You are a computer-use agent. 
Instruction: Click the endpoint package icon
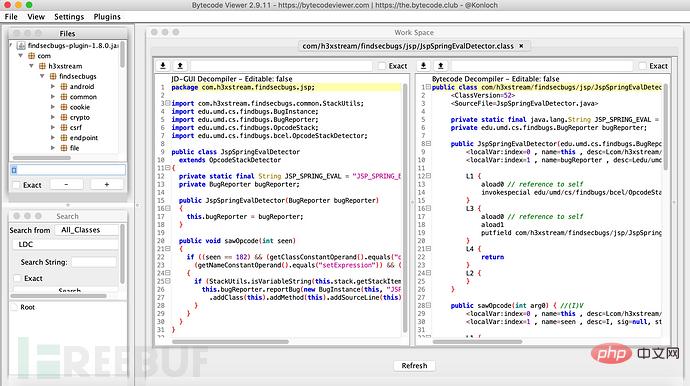64,138
